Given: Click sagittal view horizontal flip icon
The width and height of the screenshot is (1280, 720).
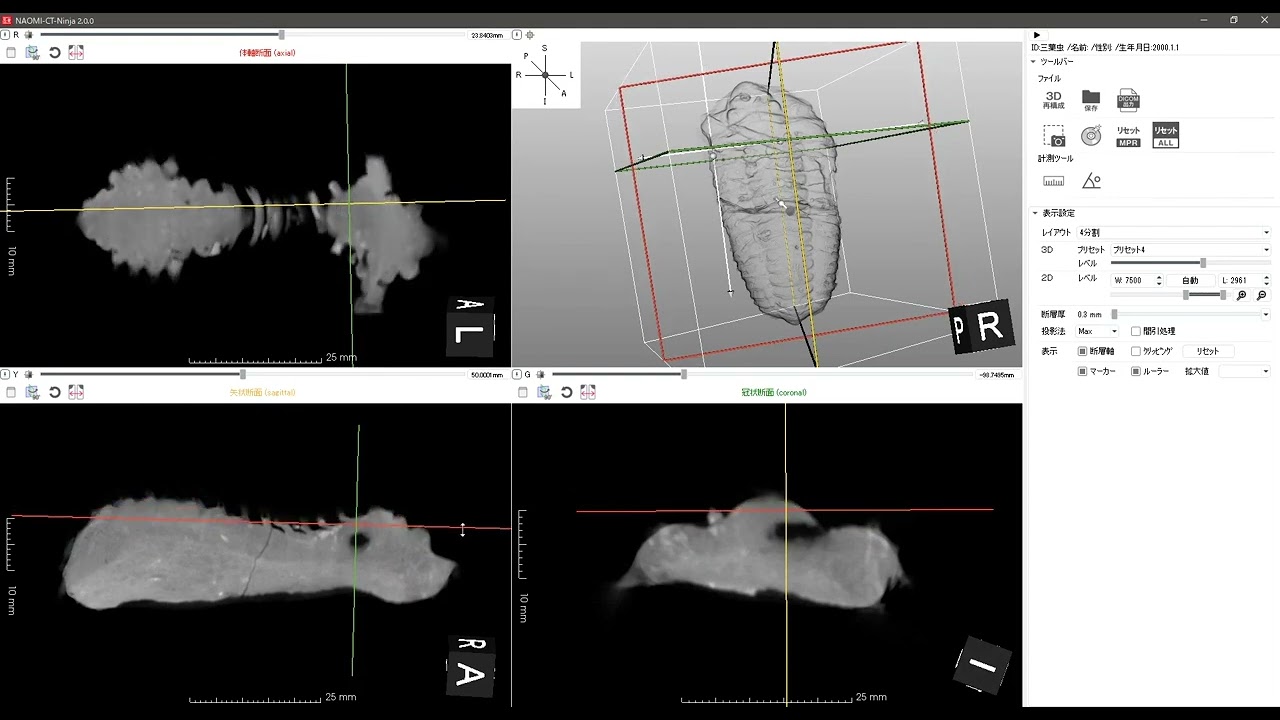Looking at the screenshot, I should click(76, 392).
